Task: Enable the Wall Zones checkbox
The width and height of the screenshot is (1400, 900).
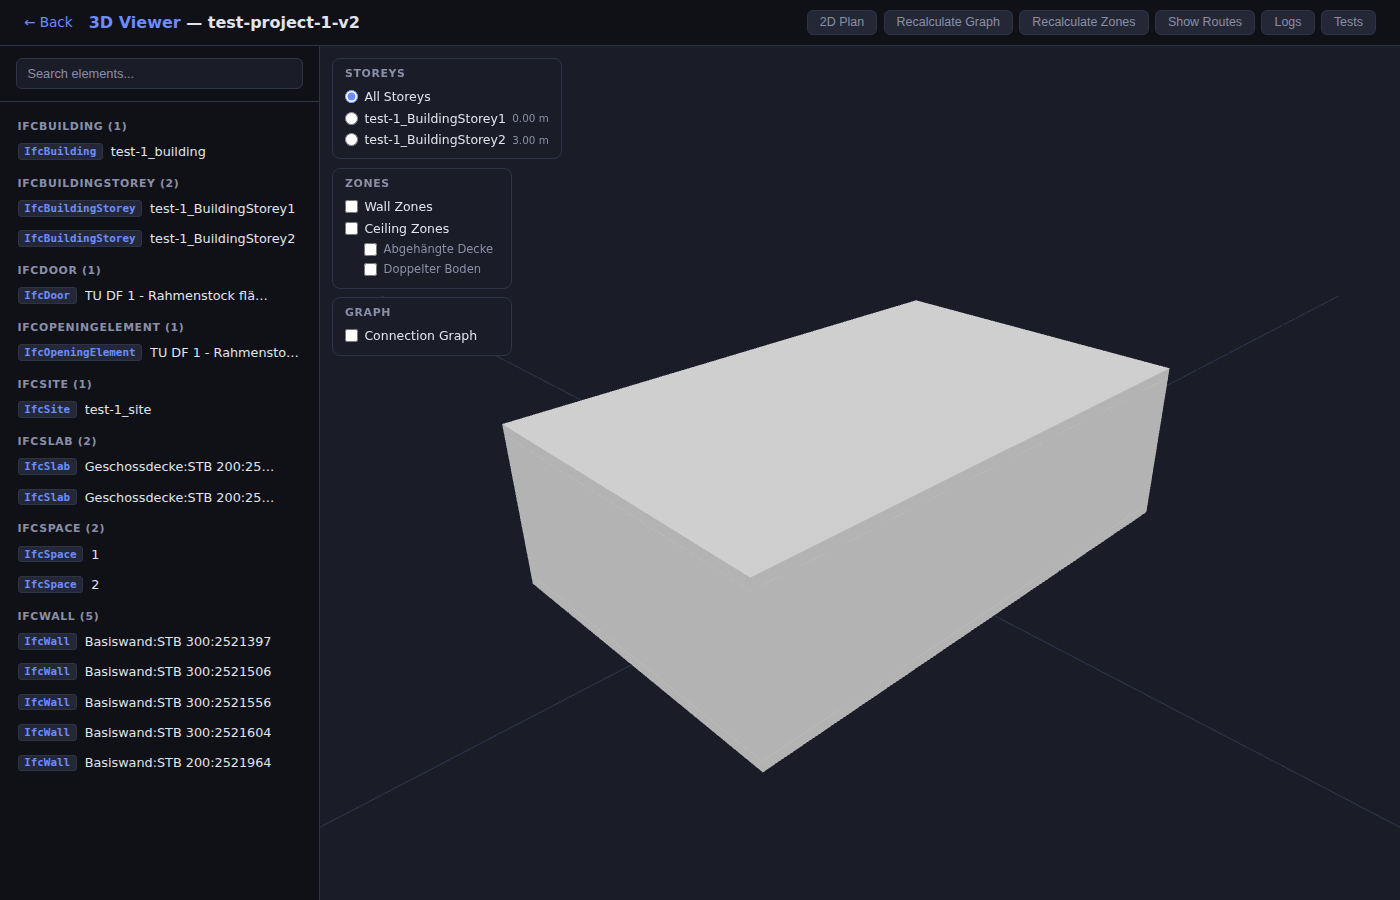Action: point(351,206)
